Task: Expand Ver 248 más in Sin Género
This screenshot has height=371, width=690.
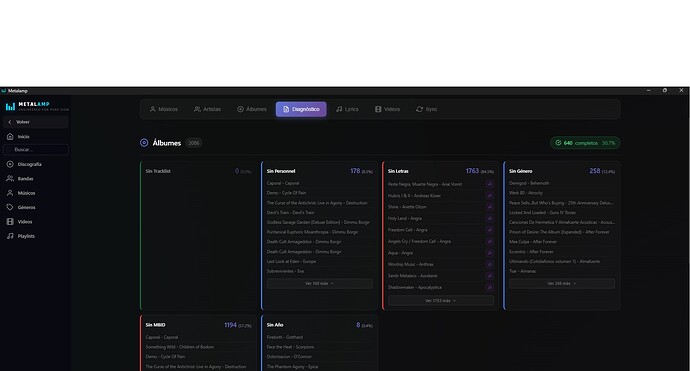Action: tap(562, 284)
